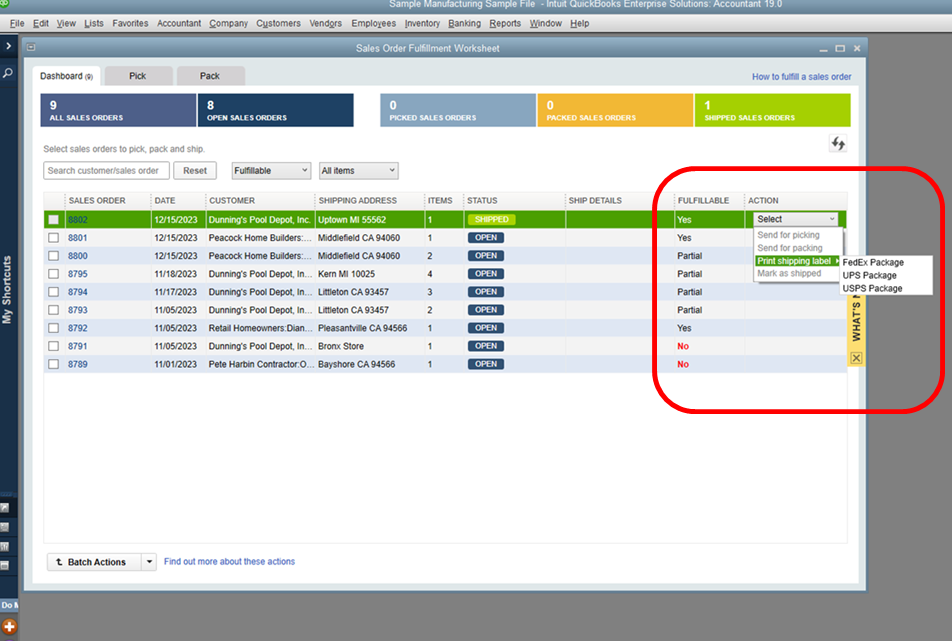Open the Reports menu

click(505, 23)
